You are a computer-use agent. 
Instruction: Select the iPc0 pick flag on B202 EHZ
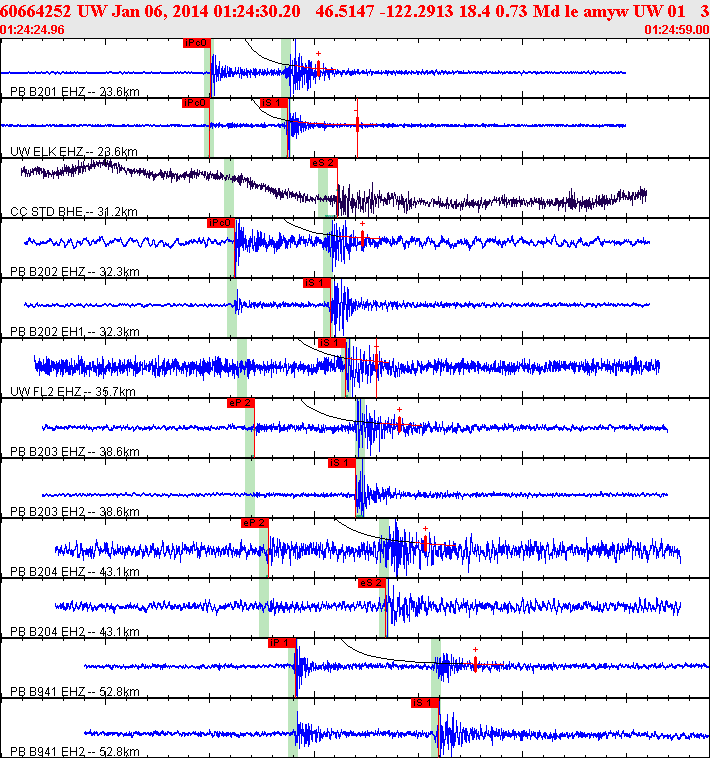[221, 223]
